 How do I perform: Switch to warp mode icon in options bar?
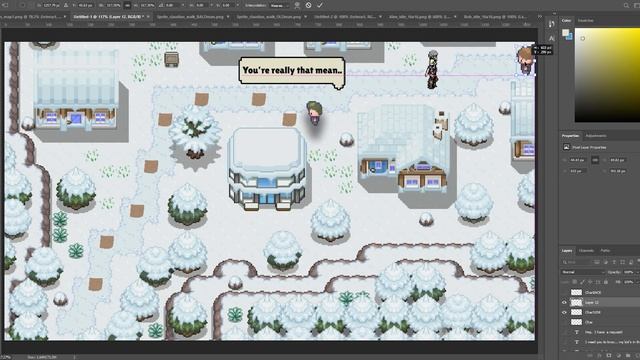point(297,5)
